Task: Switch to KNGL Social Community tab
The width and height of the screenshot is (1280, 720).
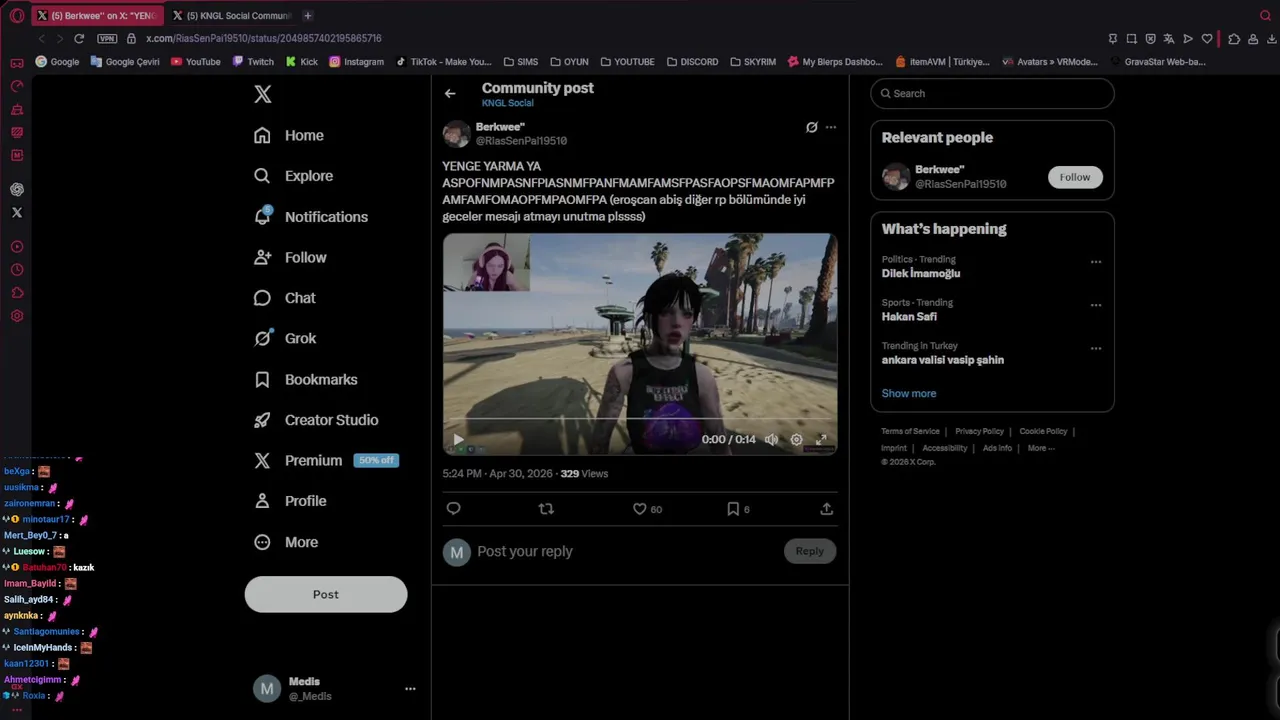Action: point(232,15)
